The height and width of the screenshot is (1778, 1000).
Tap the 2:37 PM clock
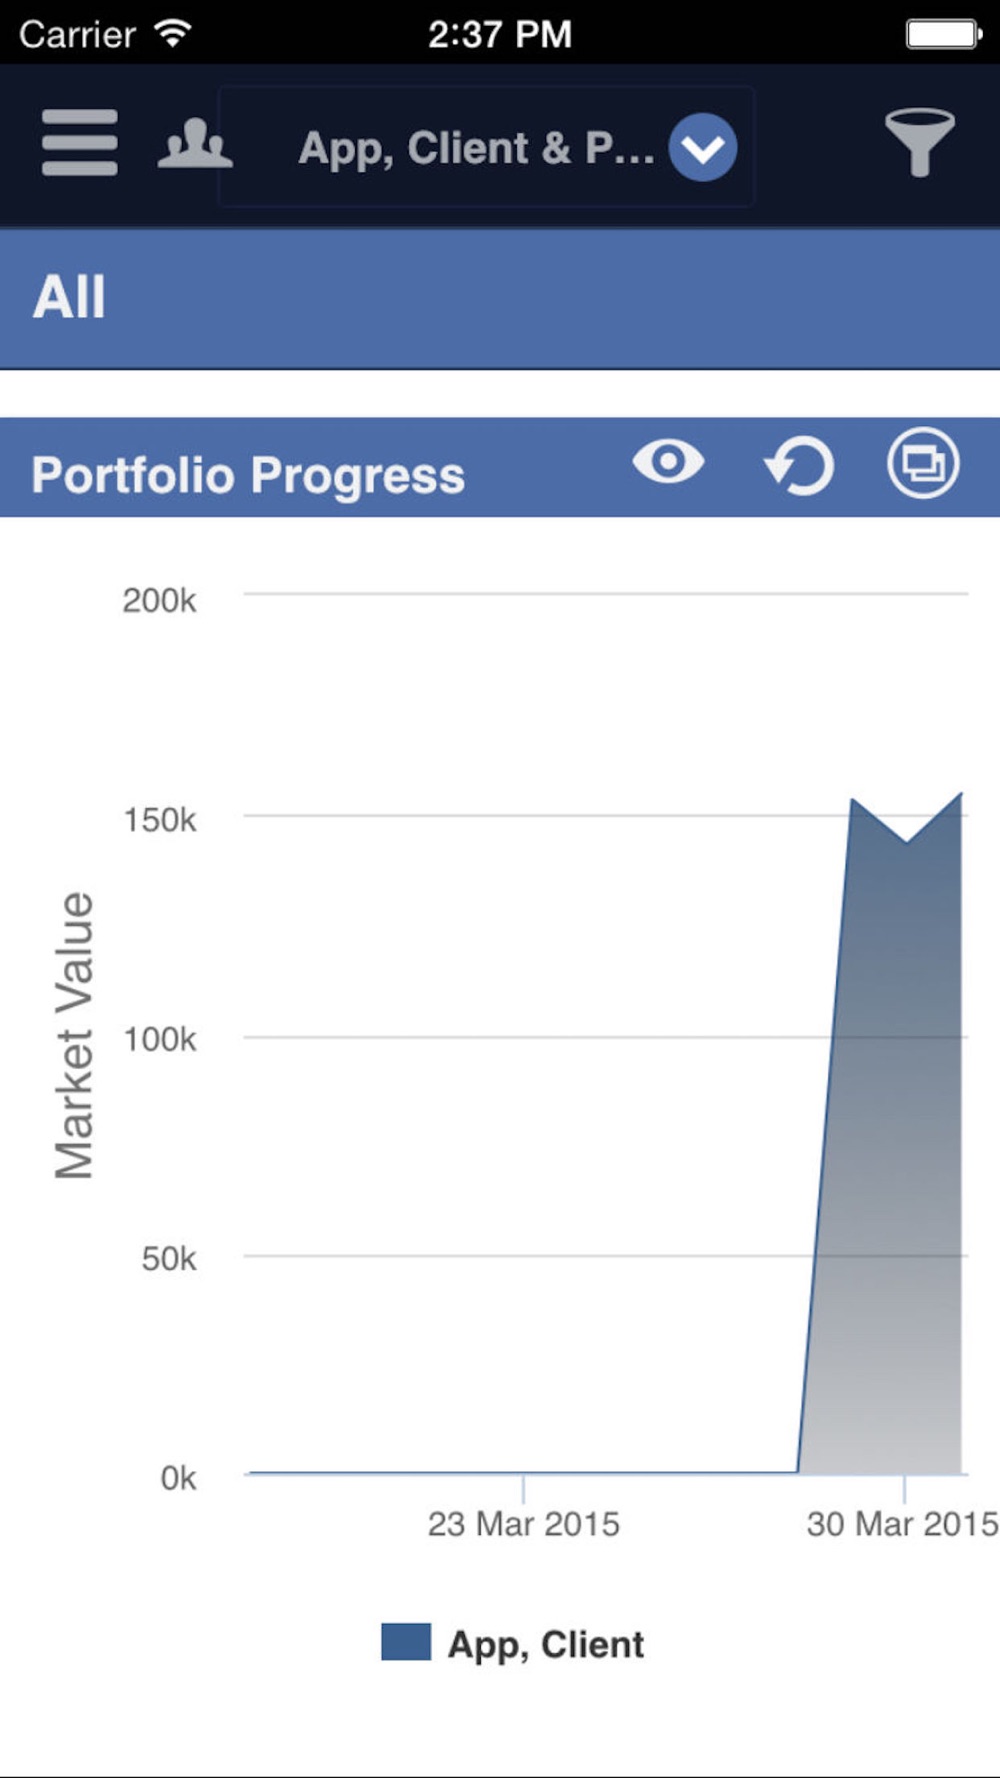500,34
